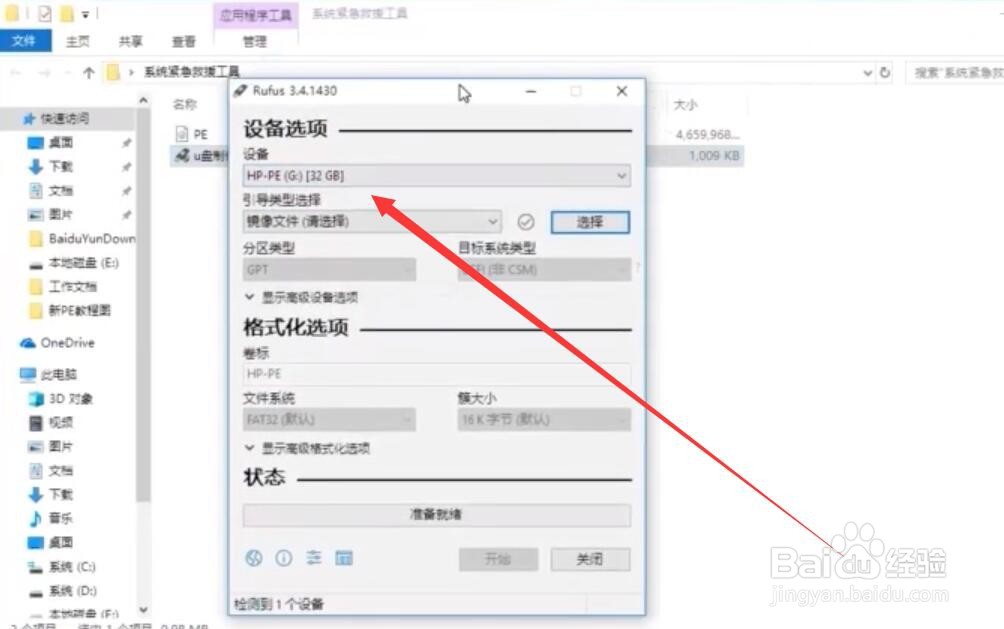Click 系统紧急救援工具 in address bar
The height and width of the screenshot is (629, 1004).
191,72
